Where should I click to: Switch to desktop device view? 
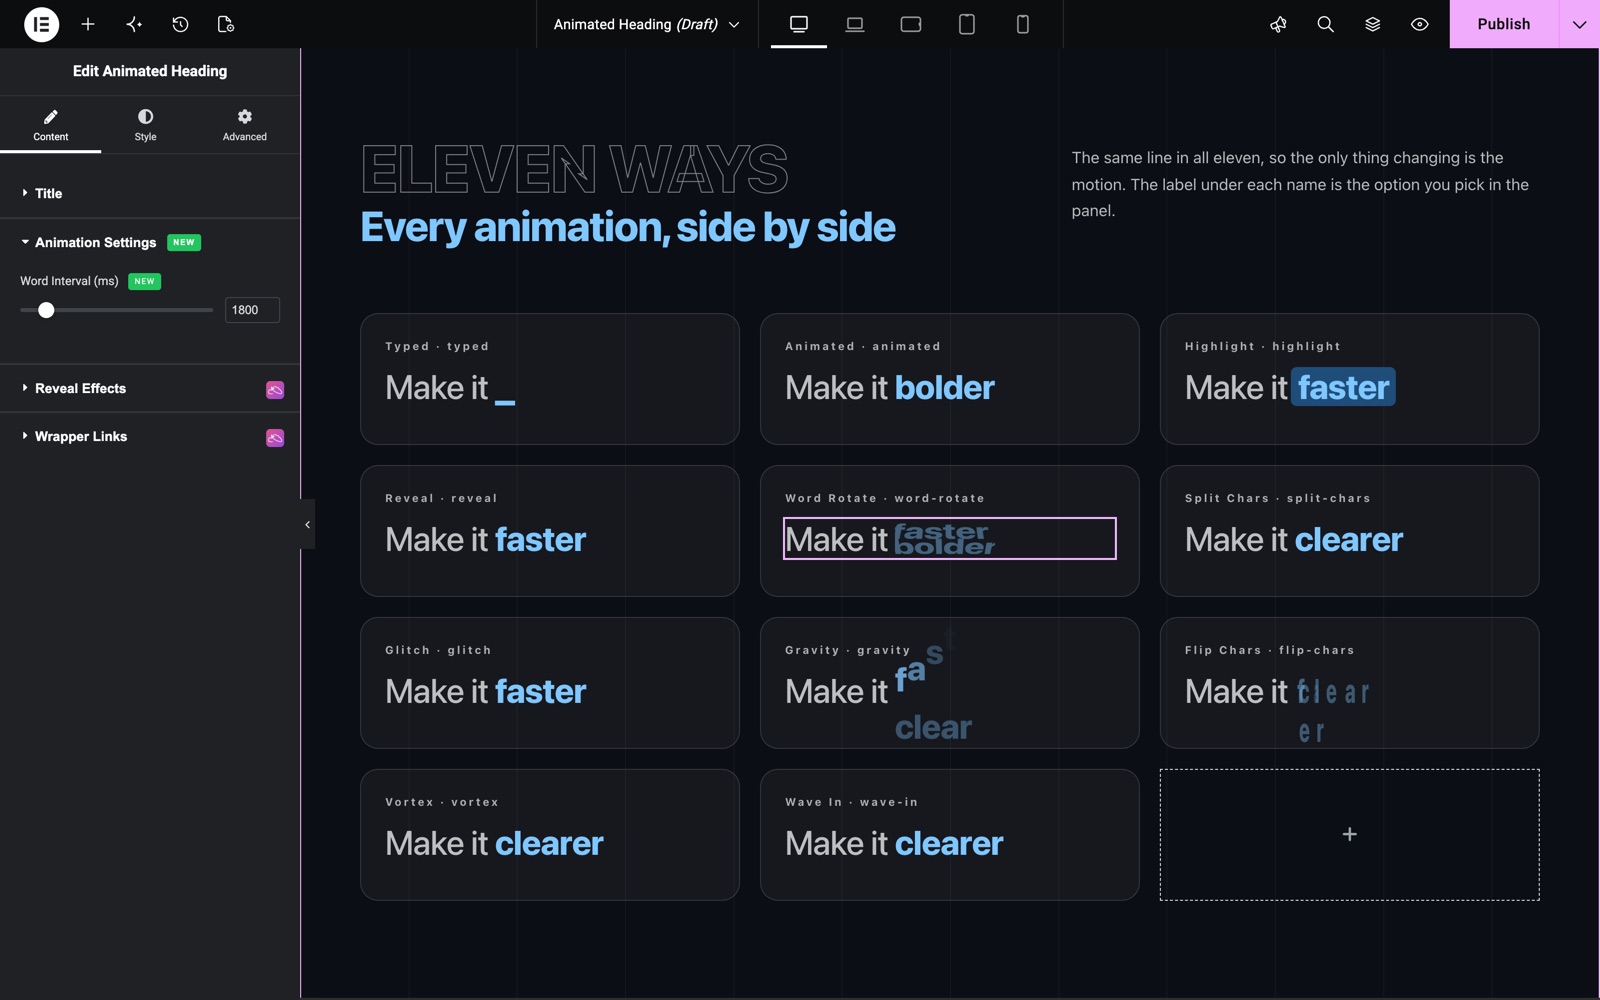click(799, 24)
